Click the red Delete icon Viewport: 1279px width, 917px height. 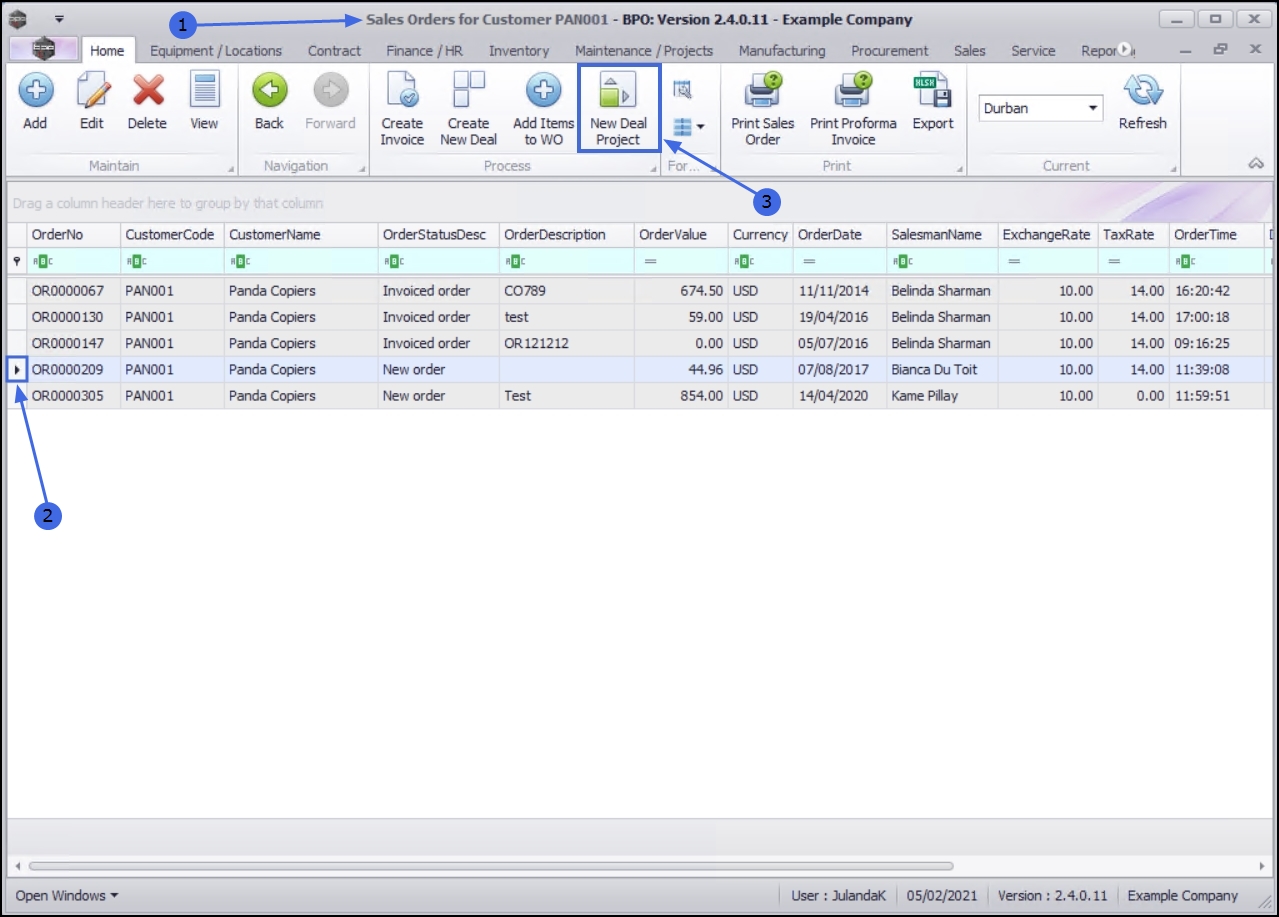pyautogui.click(x=148, y=91)
